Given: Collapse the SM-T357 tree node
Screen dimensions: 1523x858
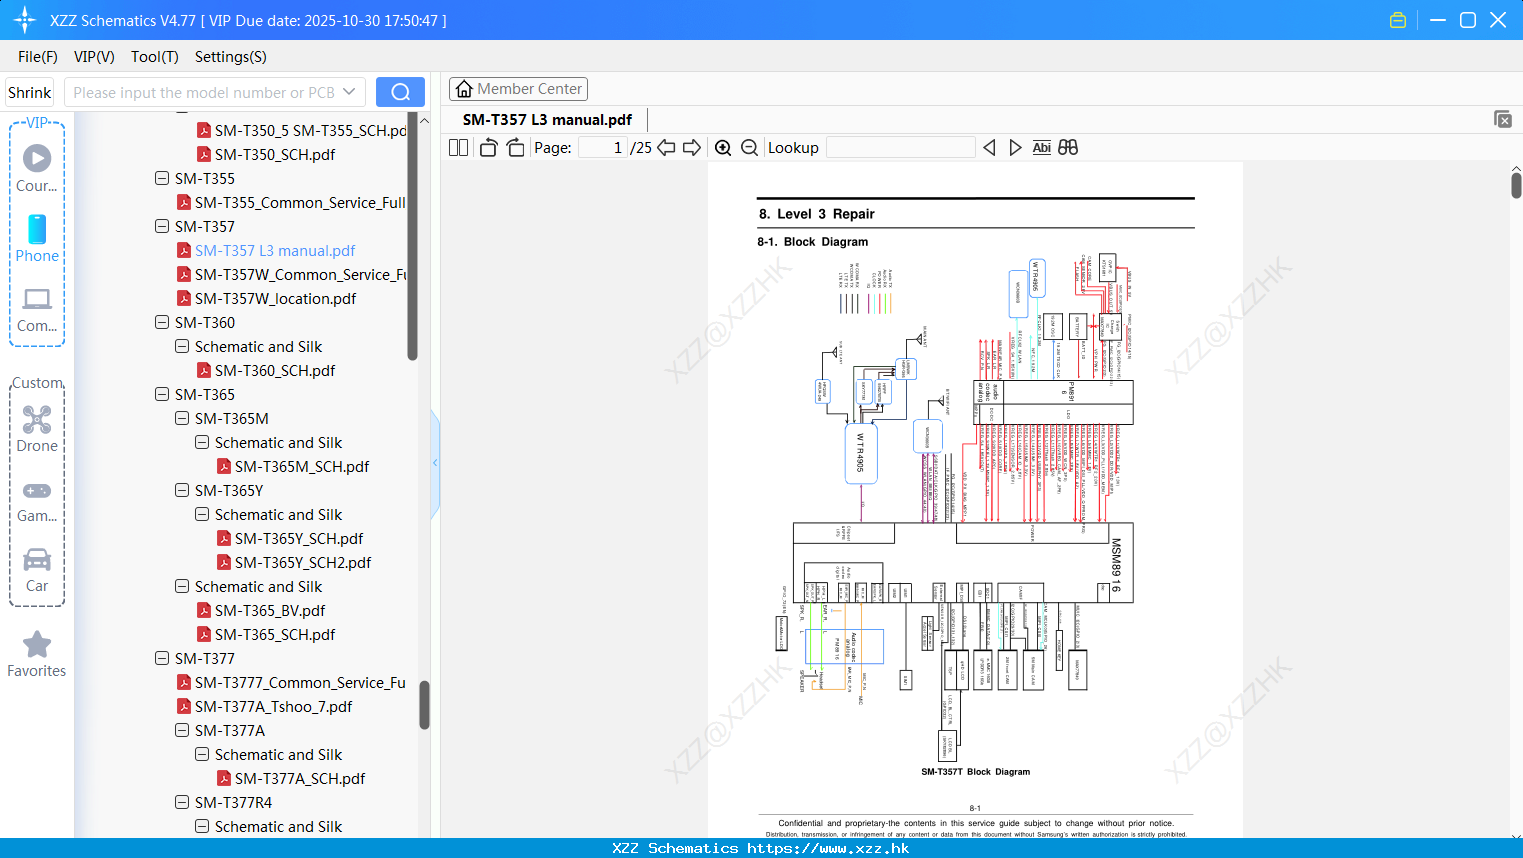Looking at the screenshot, I should pyautogui.click(x=162, y=227).
